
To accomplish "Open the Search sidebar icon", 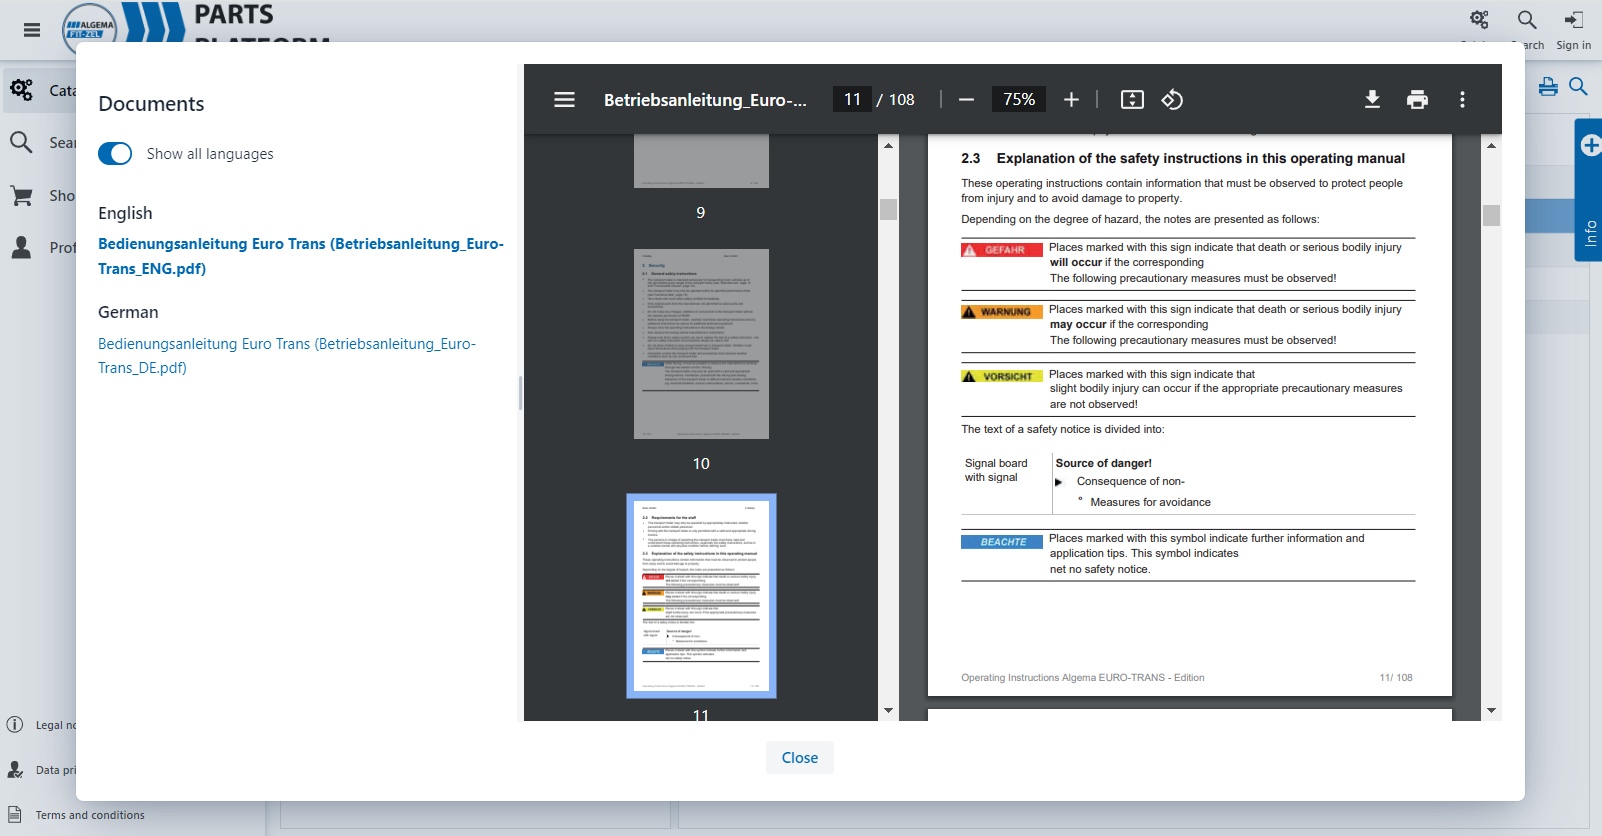I will [x=21, y=142].
